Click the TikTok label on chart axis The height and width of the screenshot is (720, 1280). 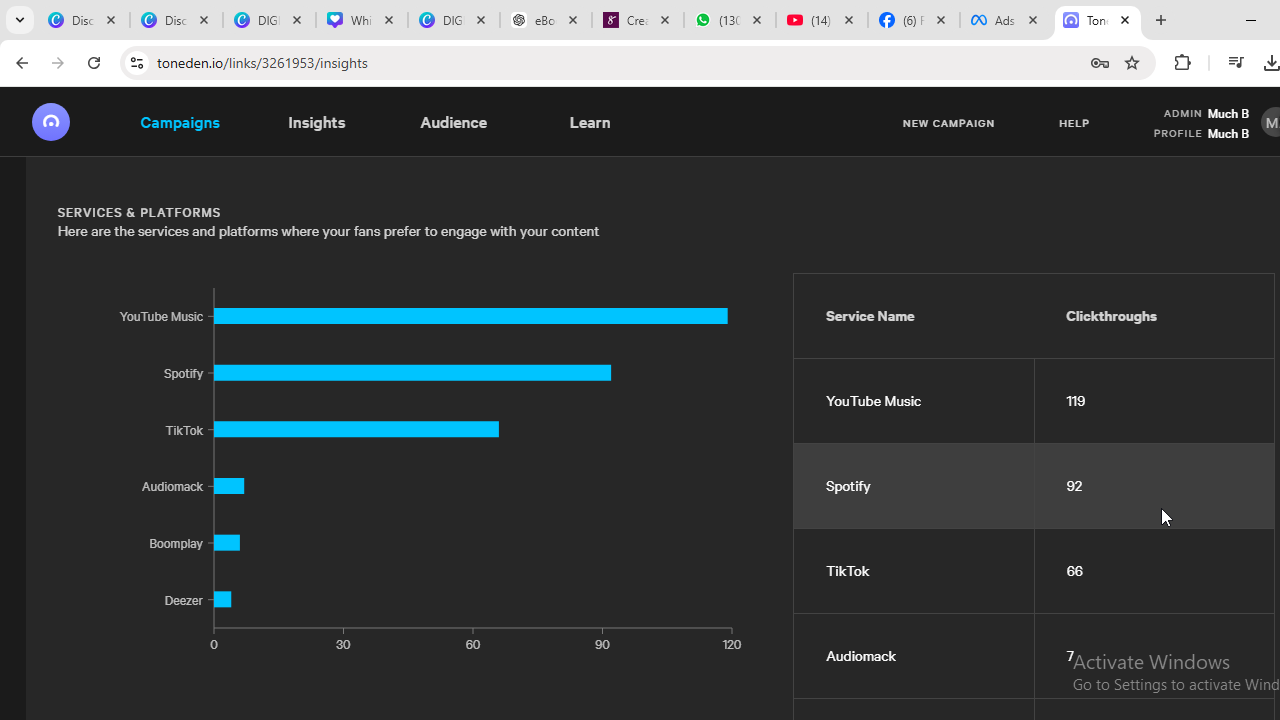pyautogui.click(x=184, y=431)
